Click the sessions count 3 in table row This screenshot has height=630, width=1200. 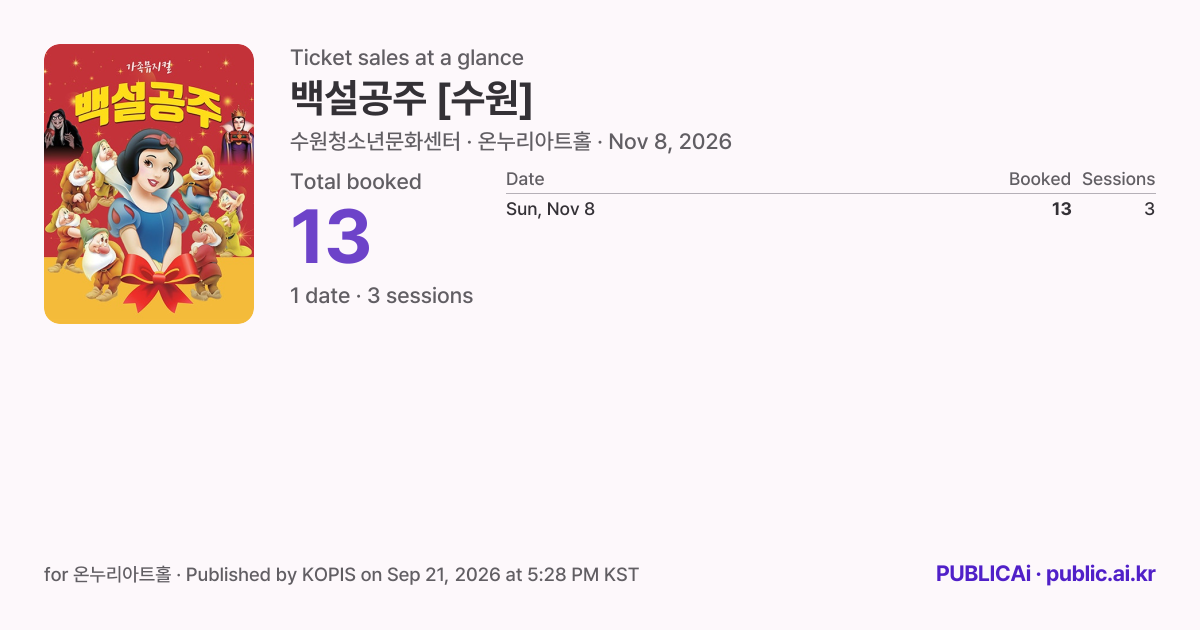[1150, 209]
